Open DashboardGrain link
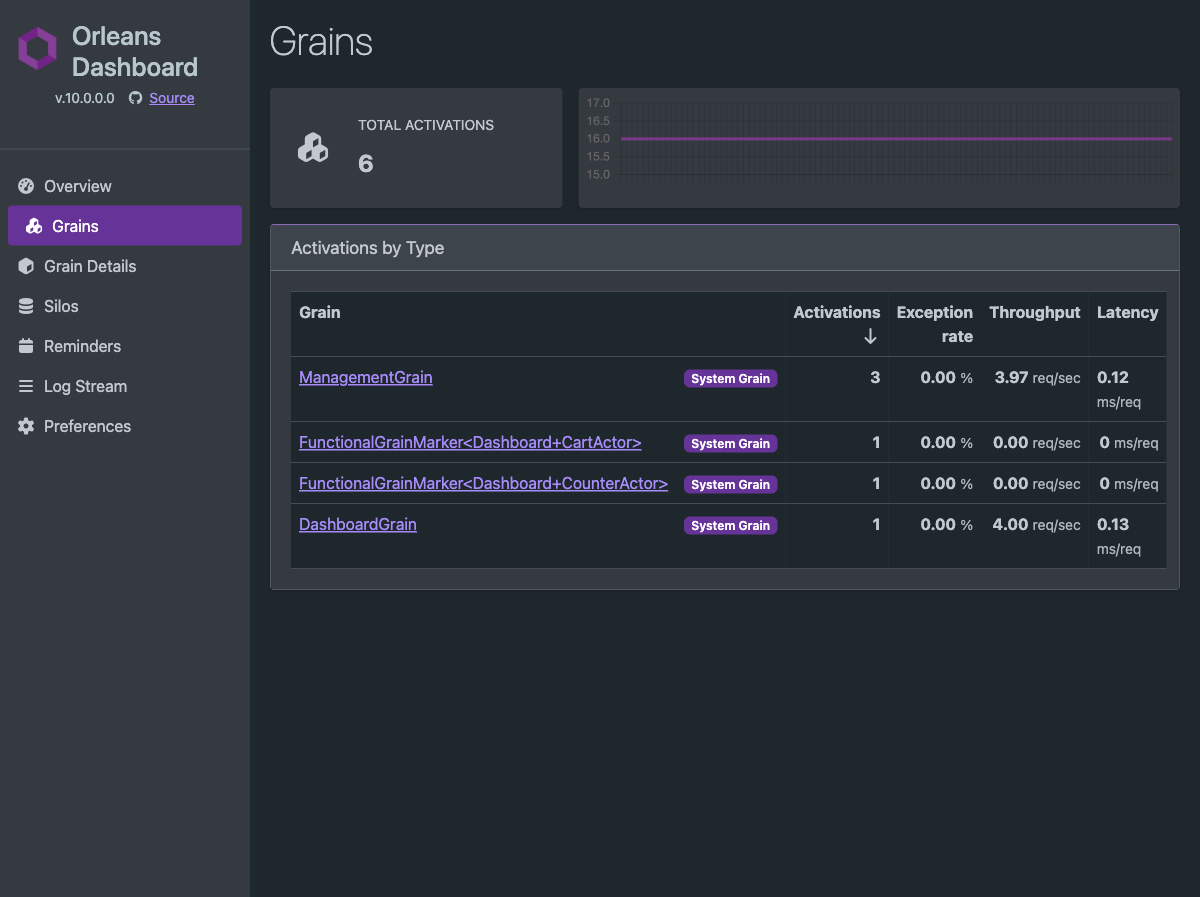The width and height of the screenshot is (1200, 897). [x=358, y=524]
